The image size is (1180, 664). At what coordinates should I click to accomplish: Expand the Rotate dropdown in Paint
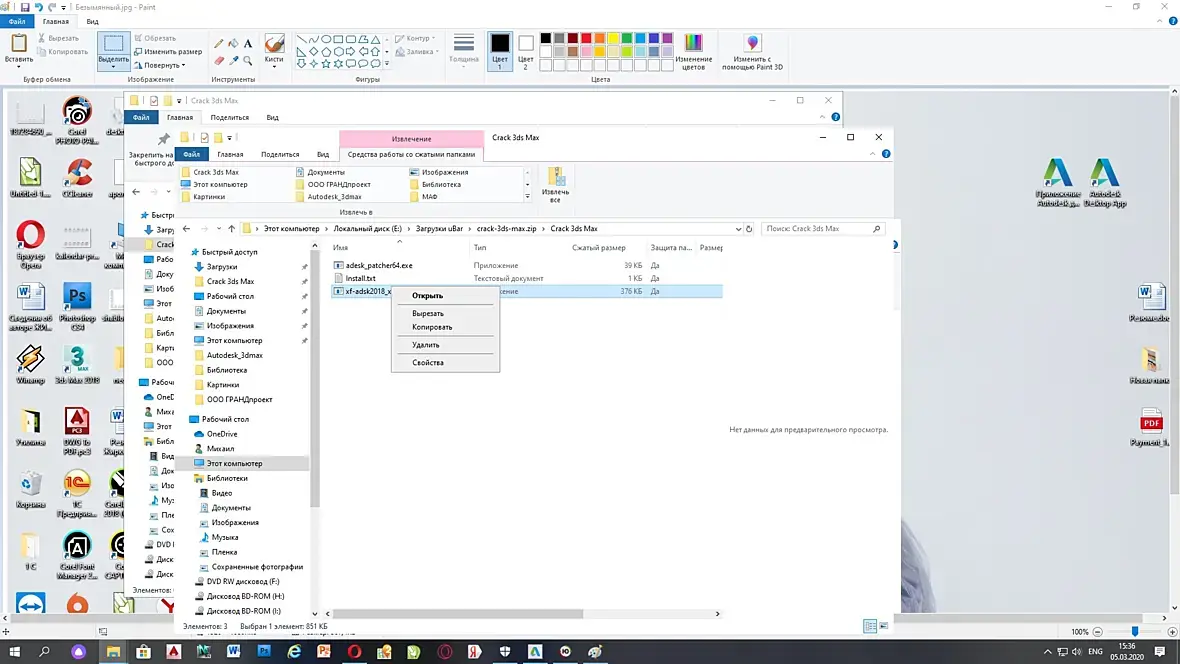point(160,65)
